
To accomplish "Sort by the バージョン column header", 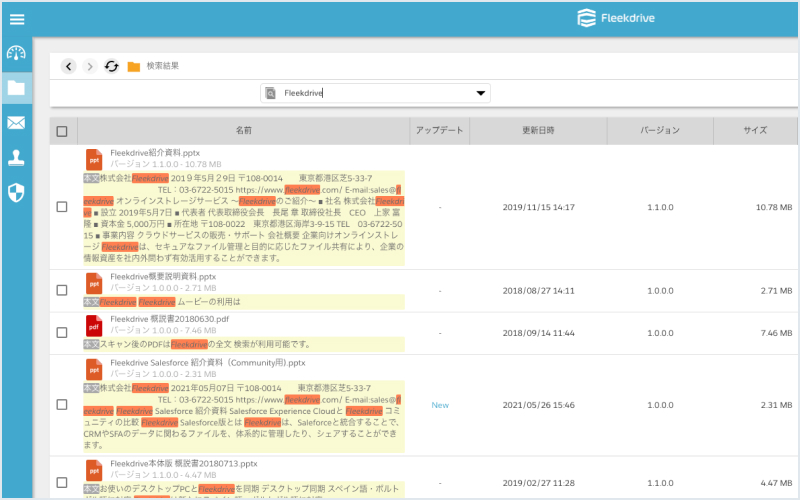I will (660, 131).
